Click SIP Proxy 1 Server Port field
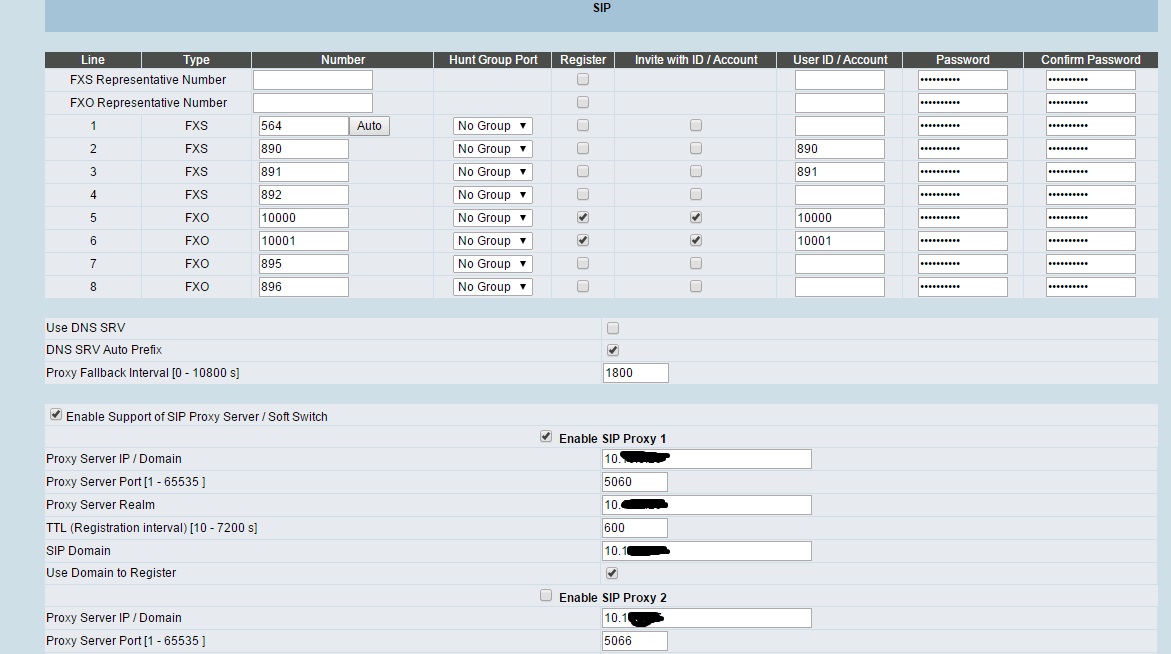 pos(635,482)
